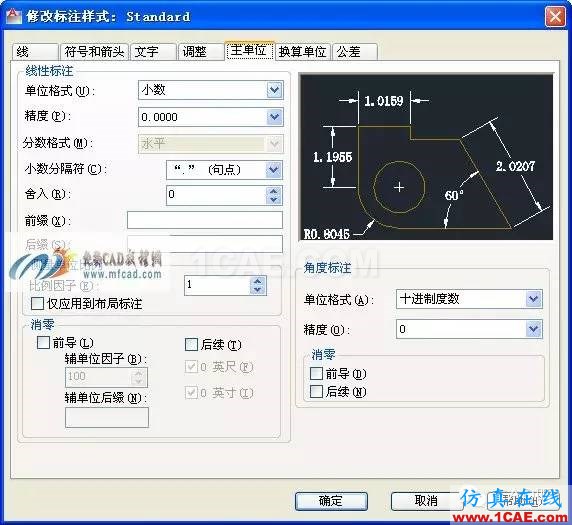Viewport: 572px width, 525px height.
Task: Toggle the 0 英寸(I) checkbox
Action: click(x=191, y=392)
